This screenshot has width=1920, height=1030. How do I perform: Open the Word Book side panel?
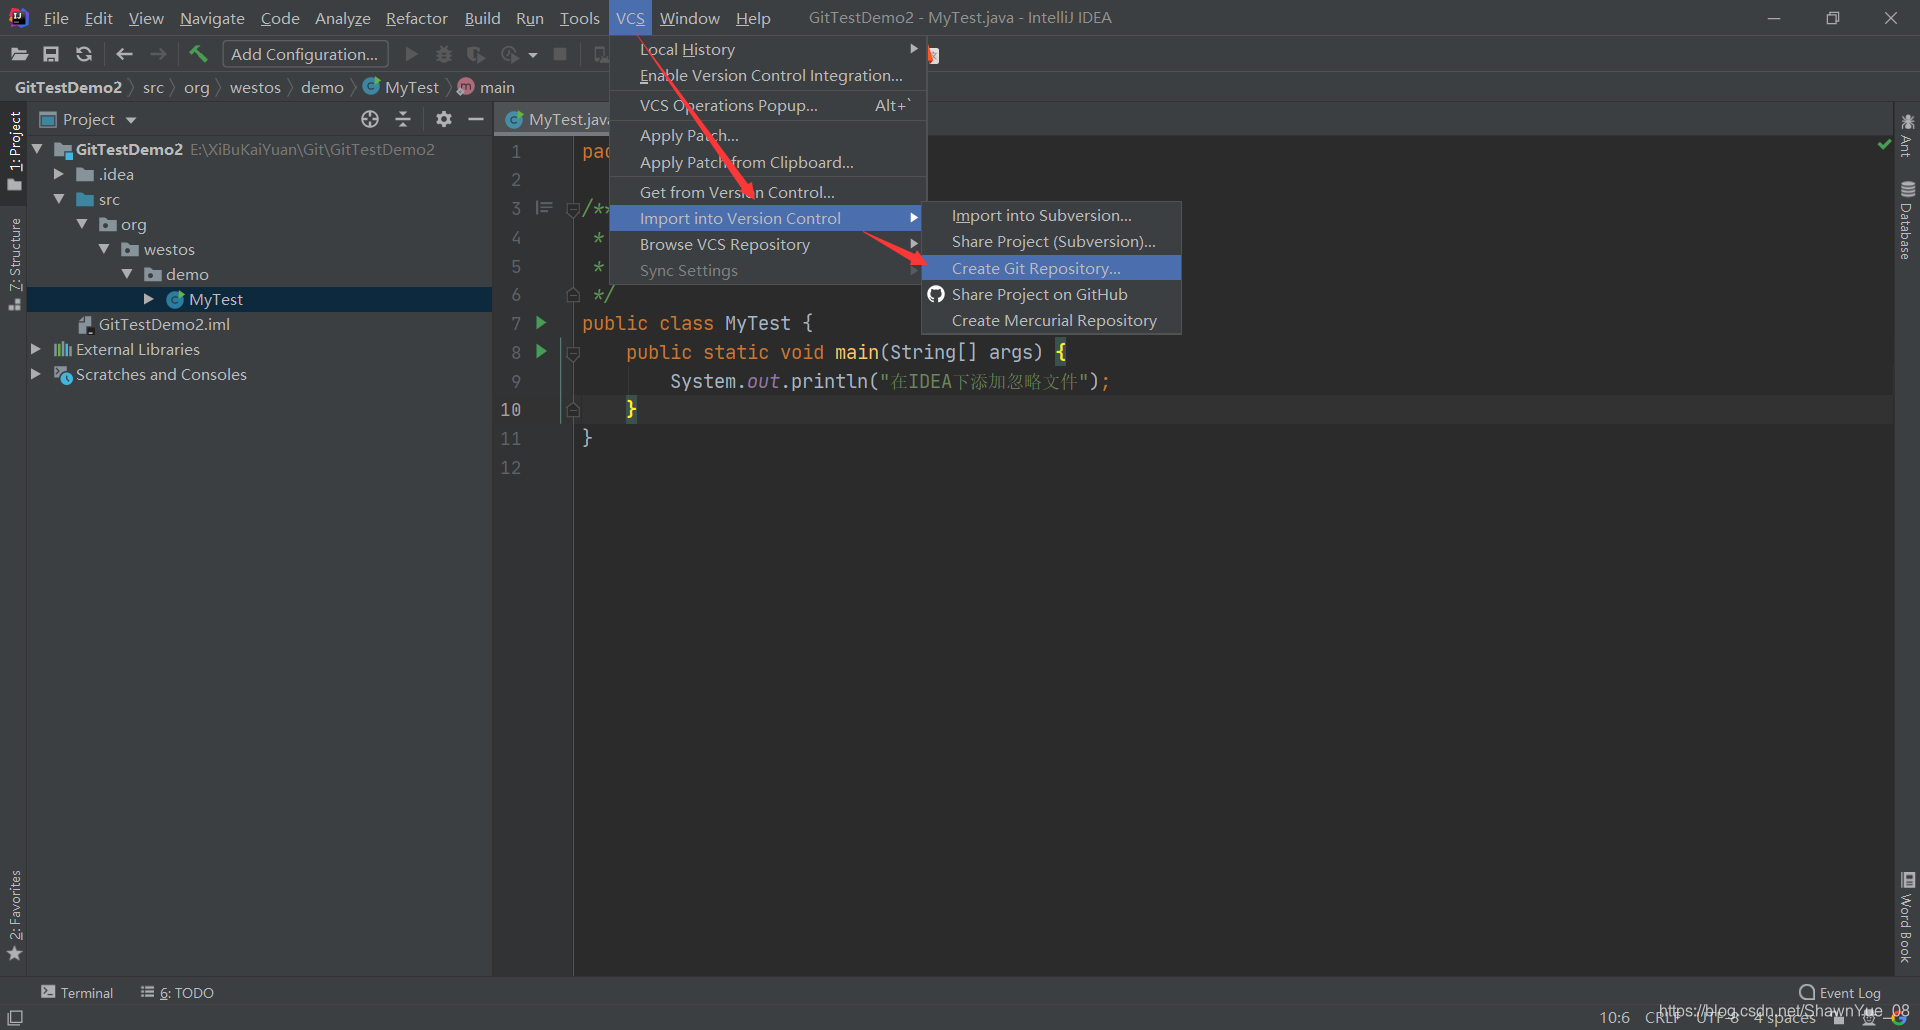1907,917
